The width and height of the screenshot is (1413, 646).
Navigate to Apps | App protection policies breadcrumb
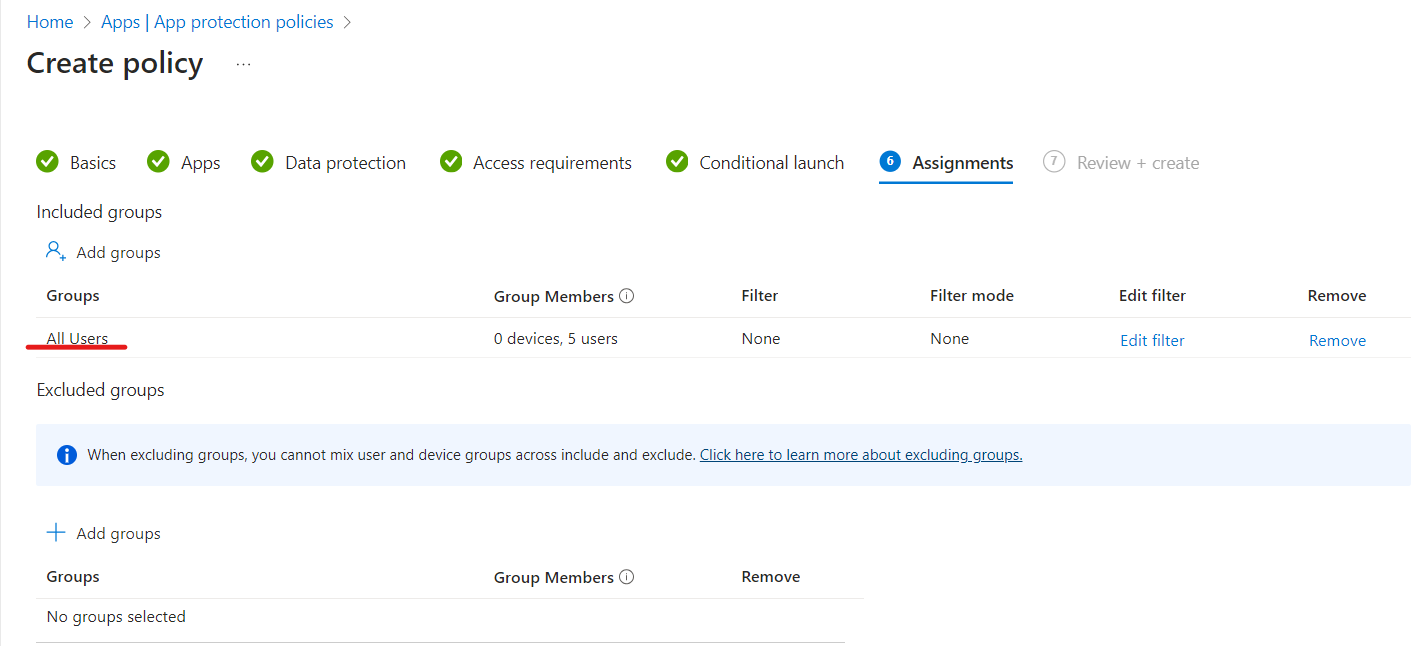pos(216,21)
